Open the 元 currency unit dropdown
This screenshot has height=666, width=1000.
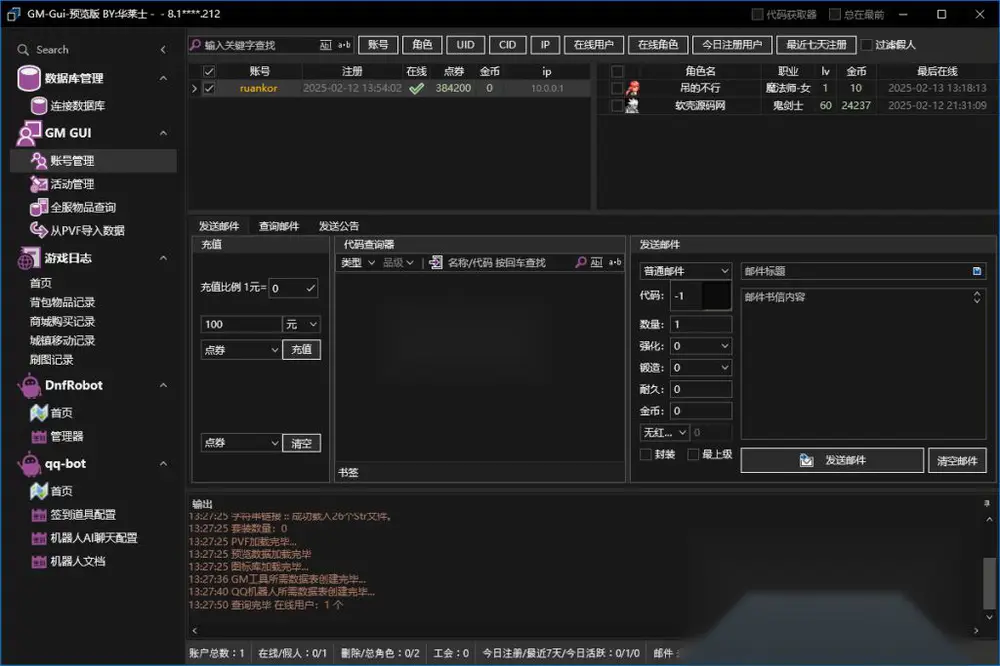pos(301,324)
